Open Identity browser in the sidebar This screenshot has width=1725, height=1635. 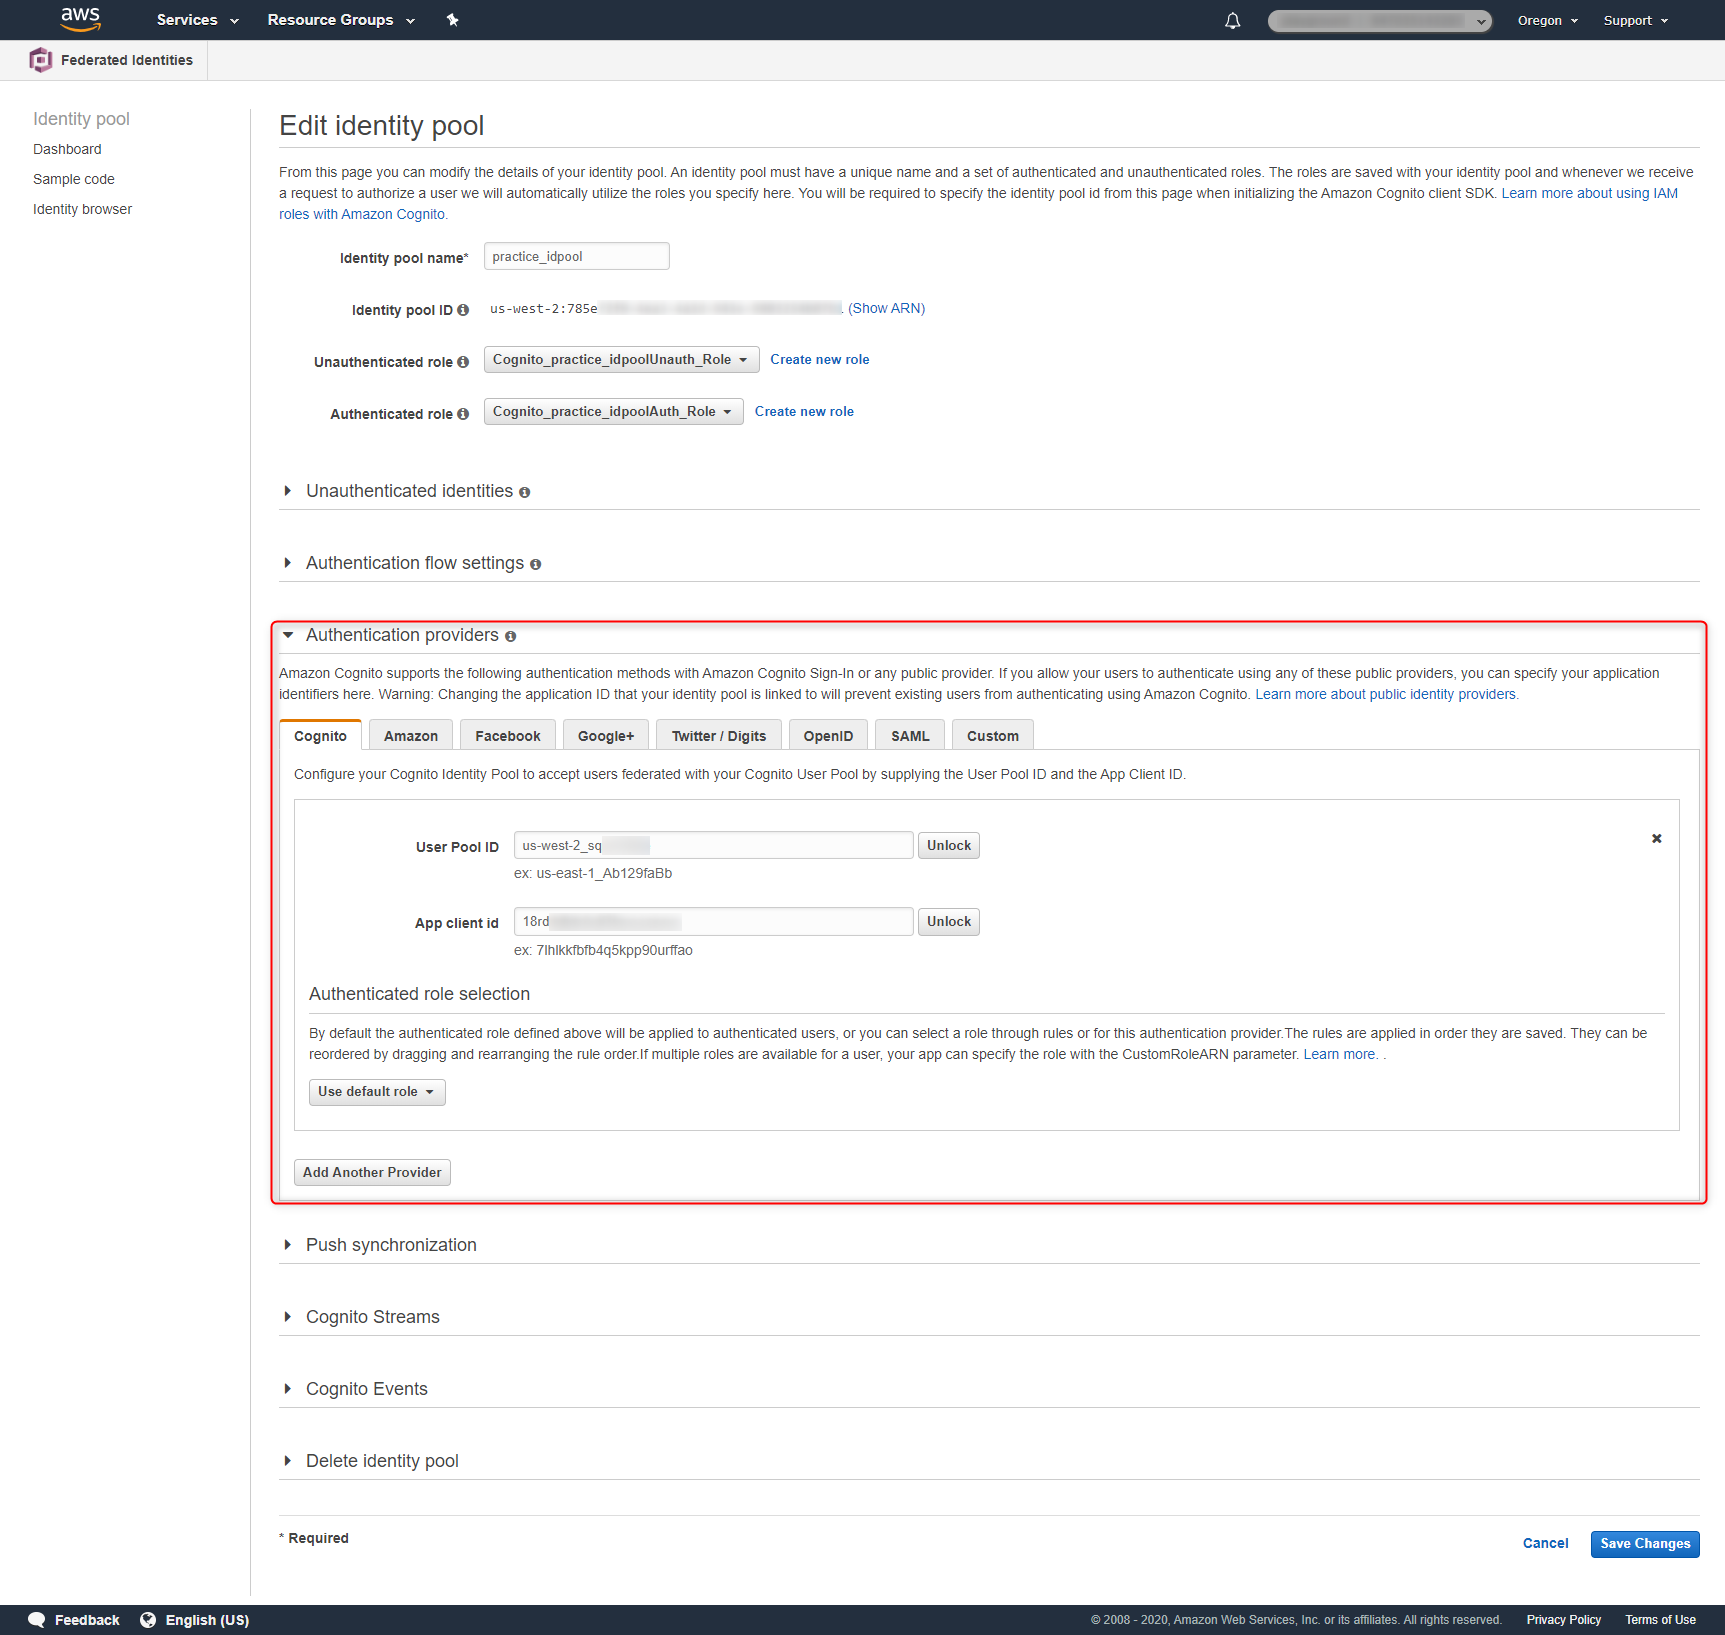(82, 210)
